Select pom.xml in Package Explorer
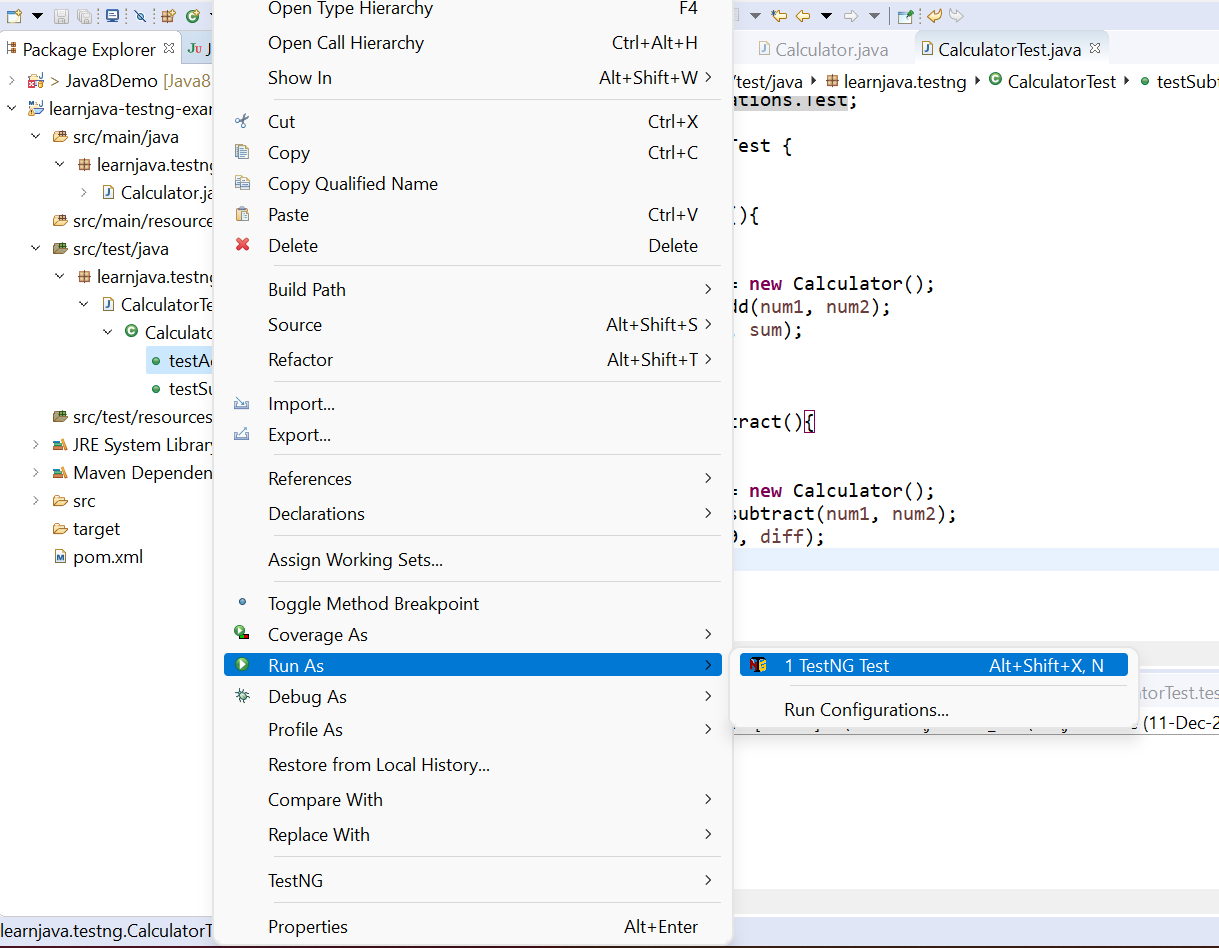This screenshot has width=1219, height=948. (107, 557)
